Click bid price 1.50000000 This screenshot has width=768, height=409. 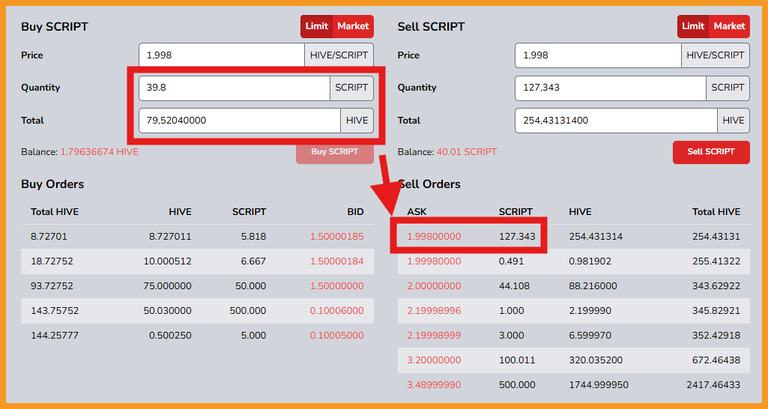337,286
